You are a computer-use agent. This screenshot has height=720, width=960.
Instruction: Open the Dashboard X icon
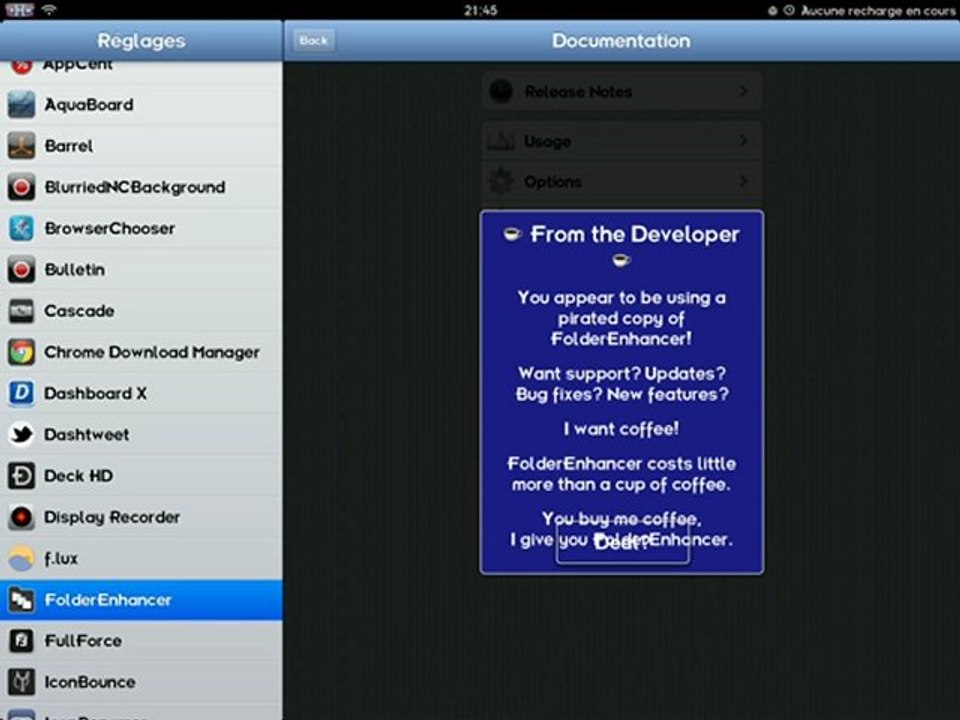pyautogui.click(x=21, y=393)
